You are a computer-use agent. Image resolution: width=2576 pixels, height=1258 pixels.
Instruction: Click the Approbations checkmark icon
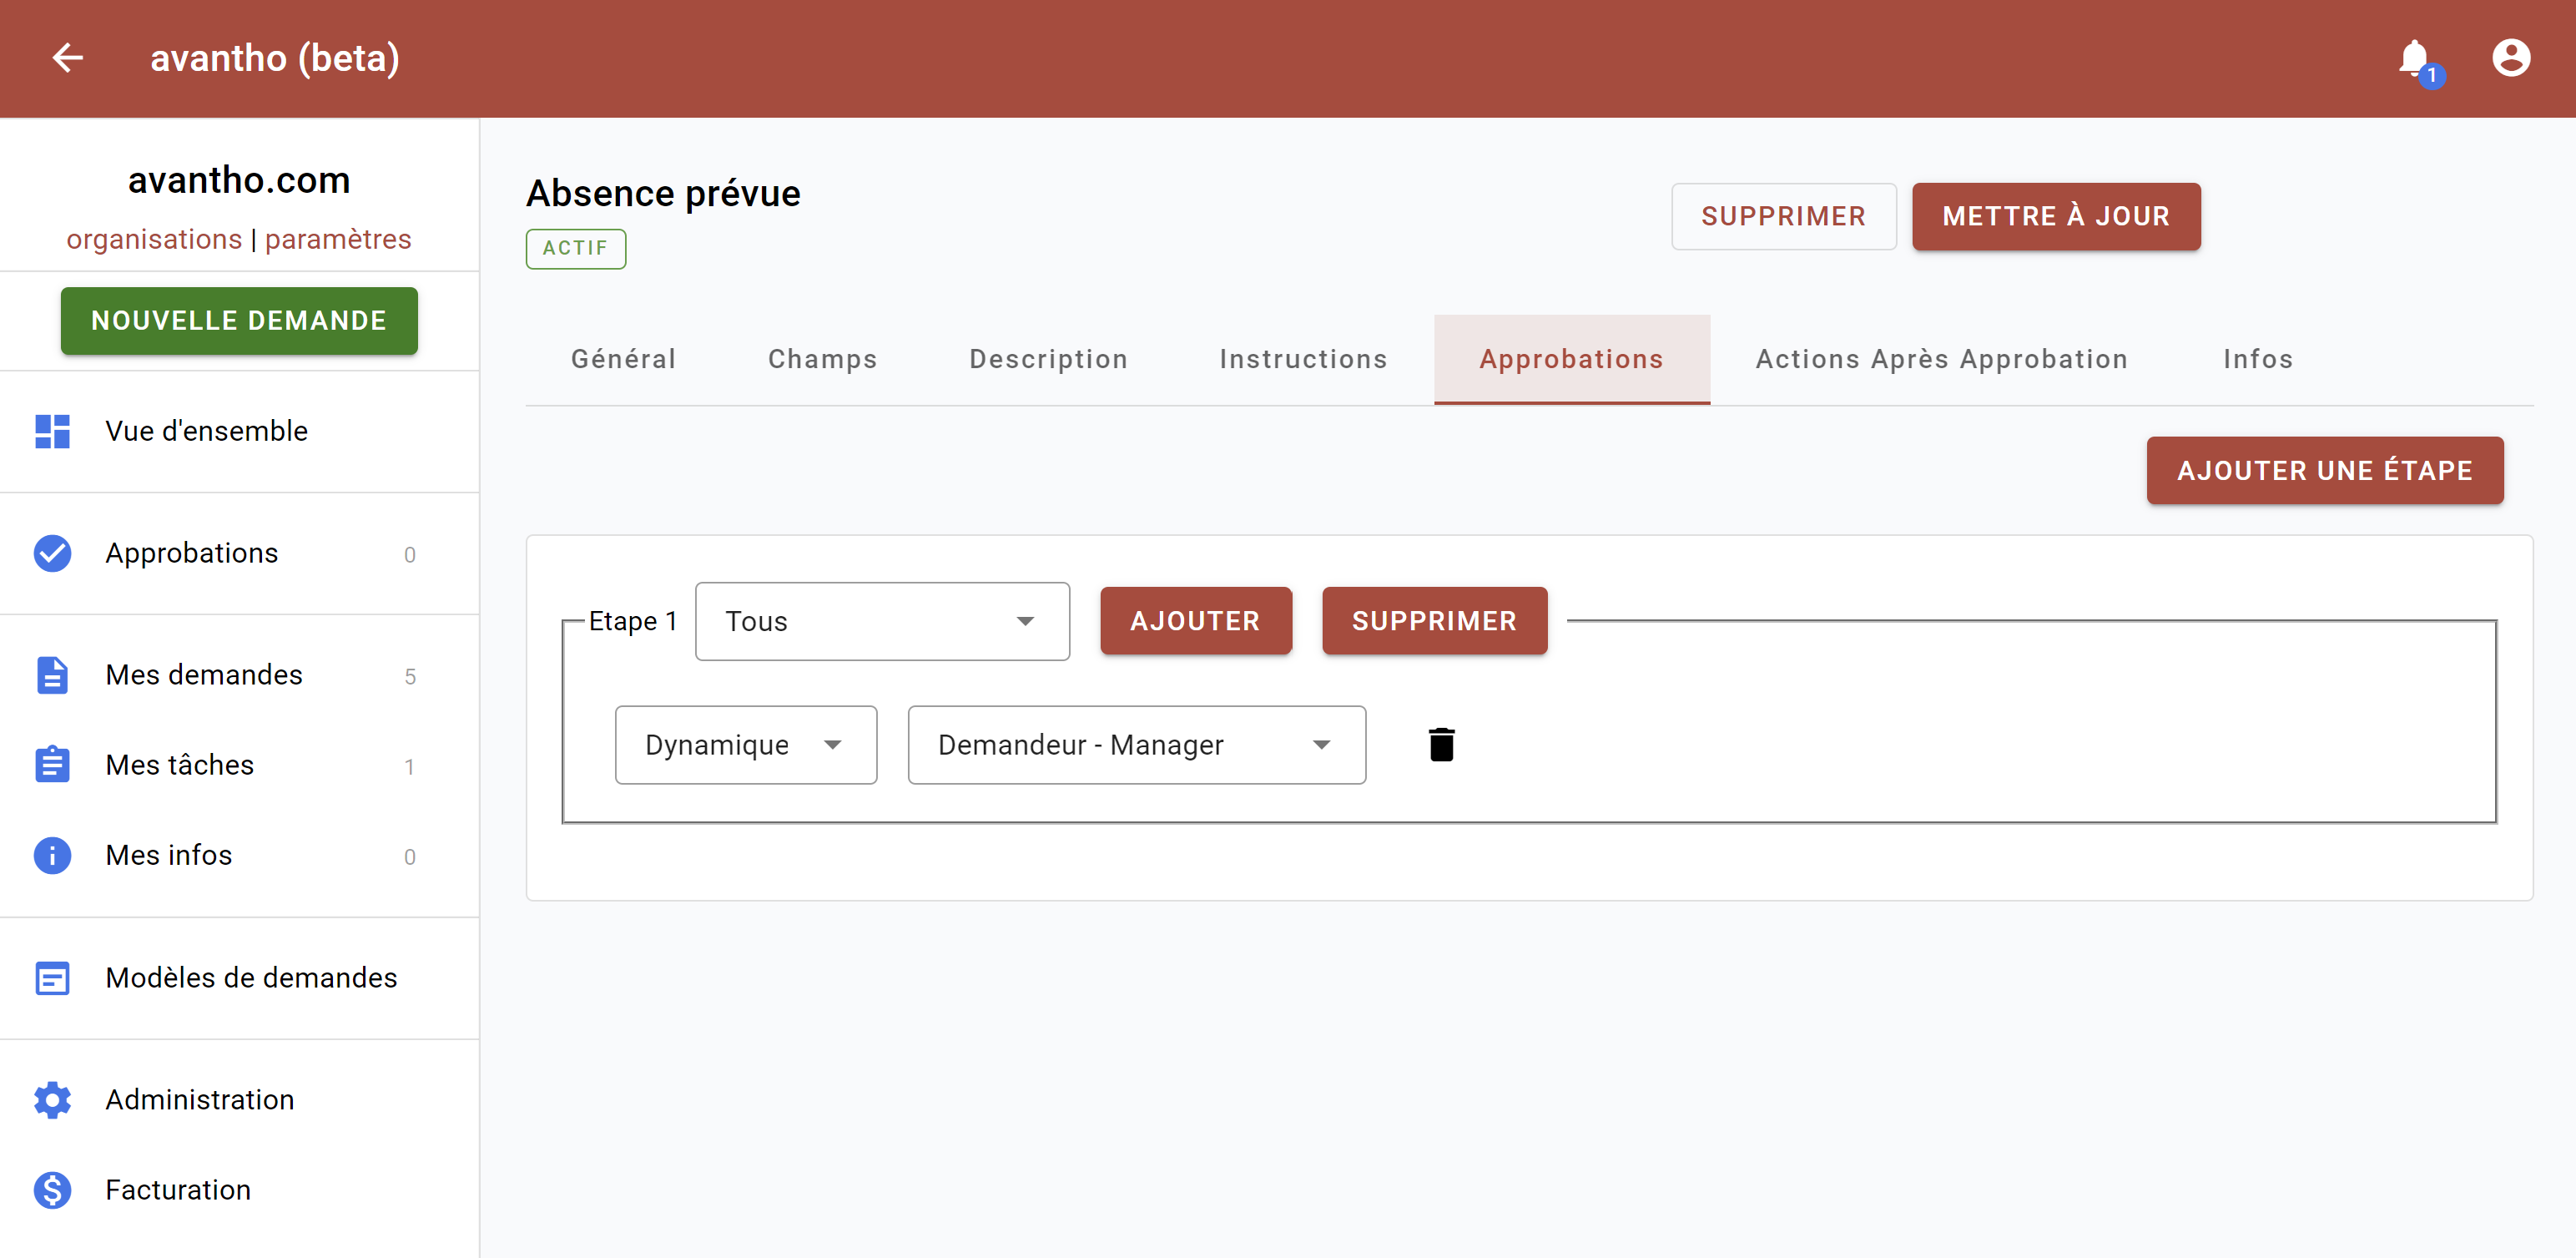[52, 553]
